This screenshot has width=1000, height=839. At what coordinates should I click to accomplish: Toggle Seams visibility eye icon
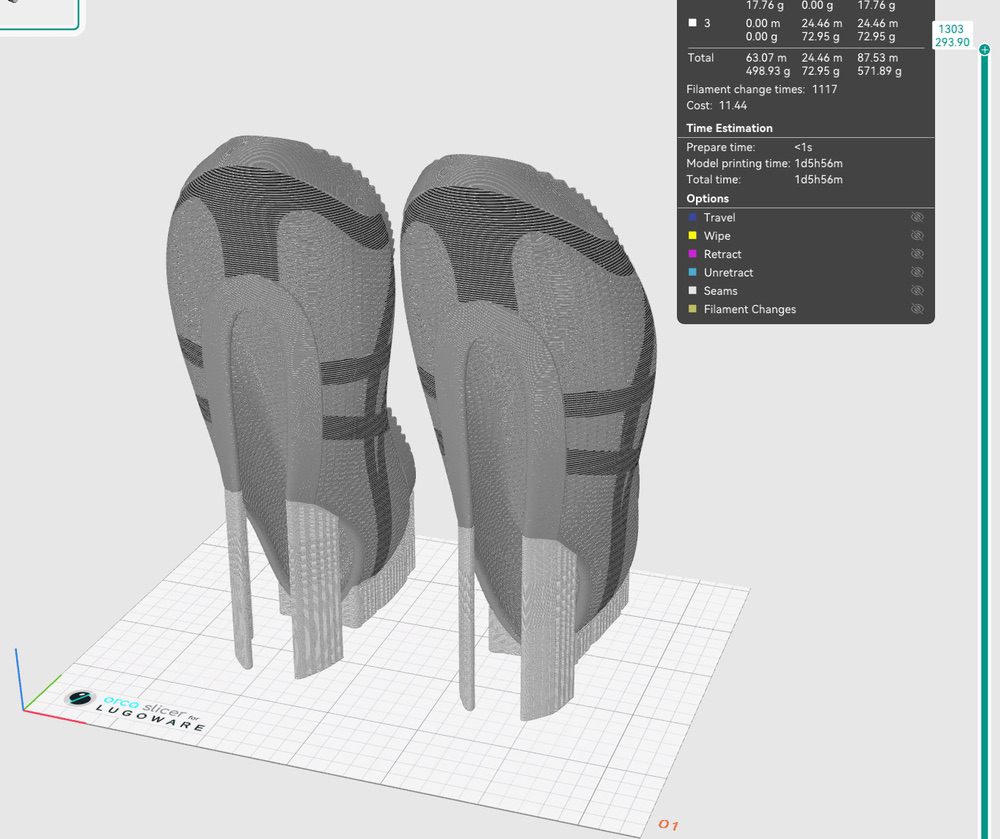(x=917, y=291)
